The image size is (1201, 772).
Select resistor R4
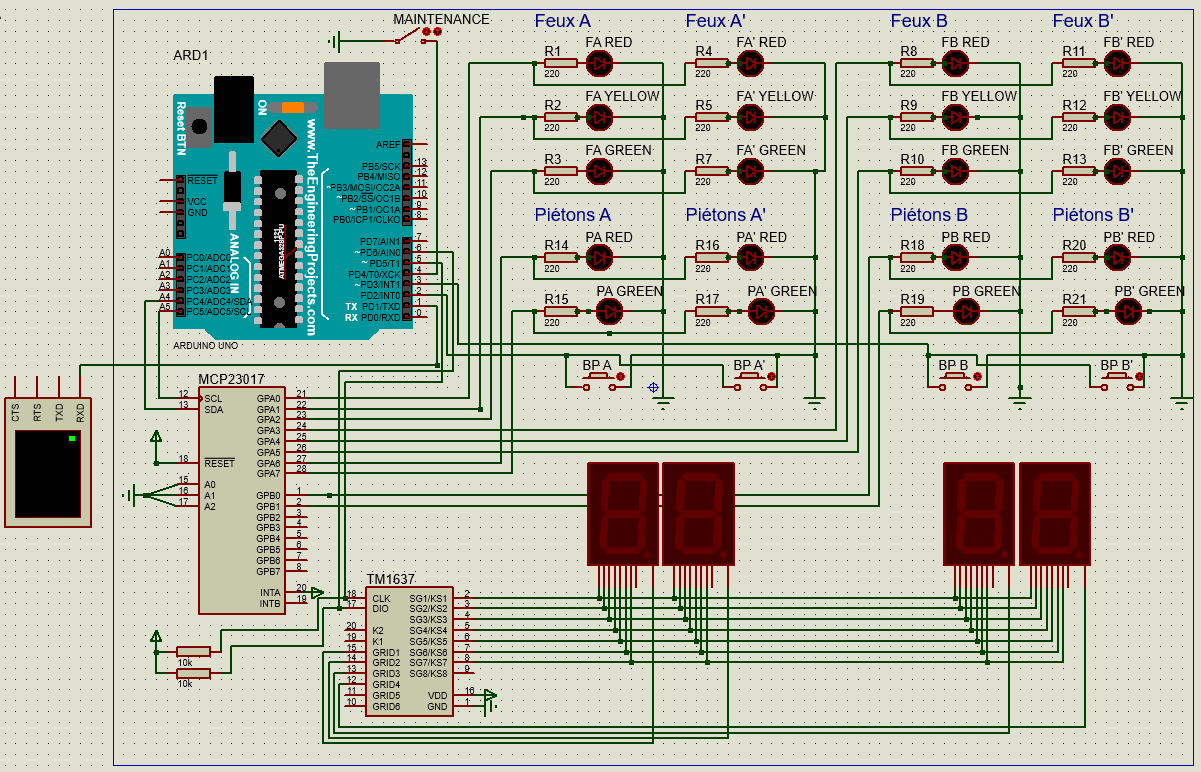point(711,64)
